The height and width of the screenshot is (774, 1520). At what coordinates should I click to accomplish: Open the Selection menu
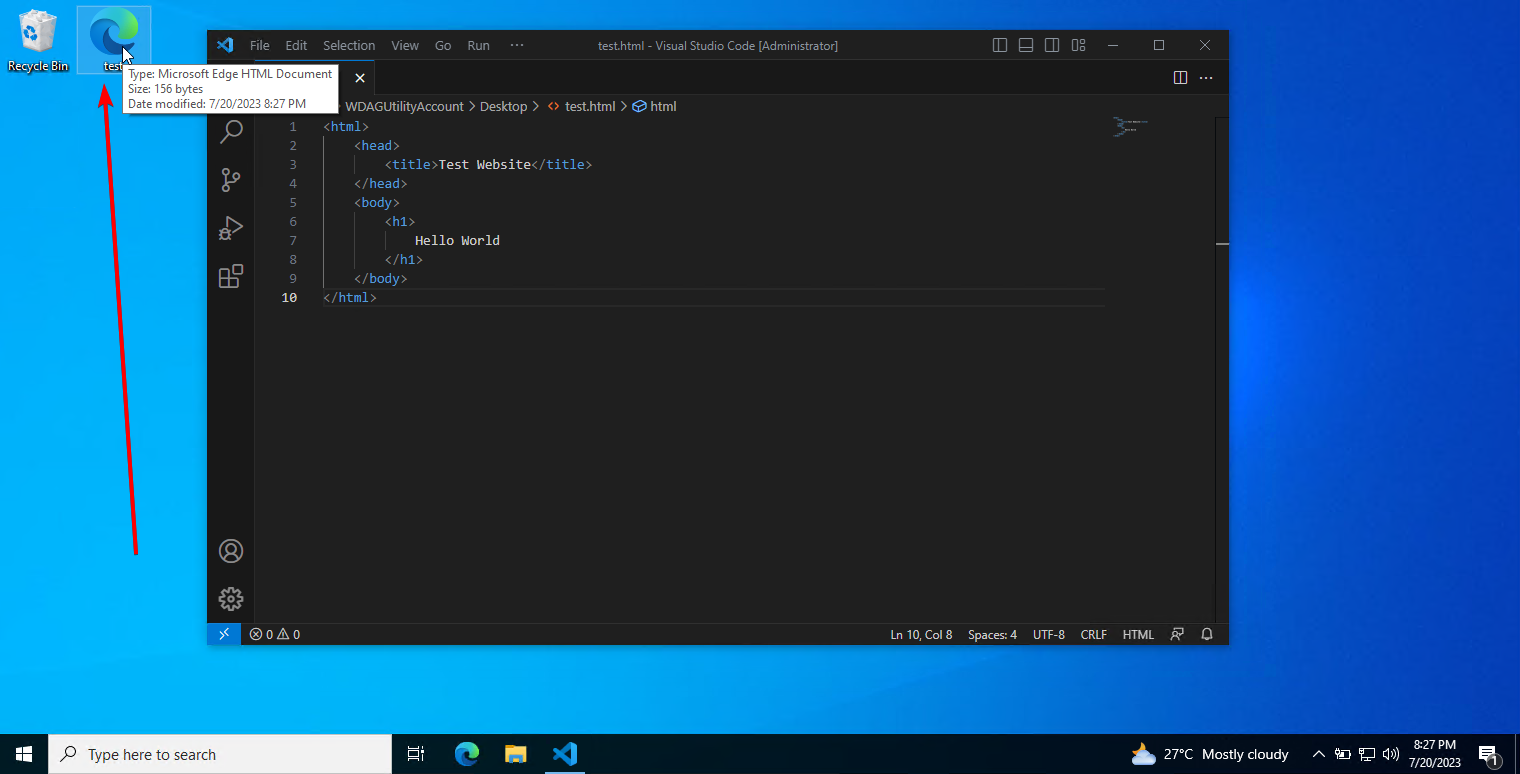tap(349, 45)
